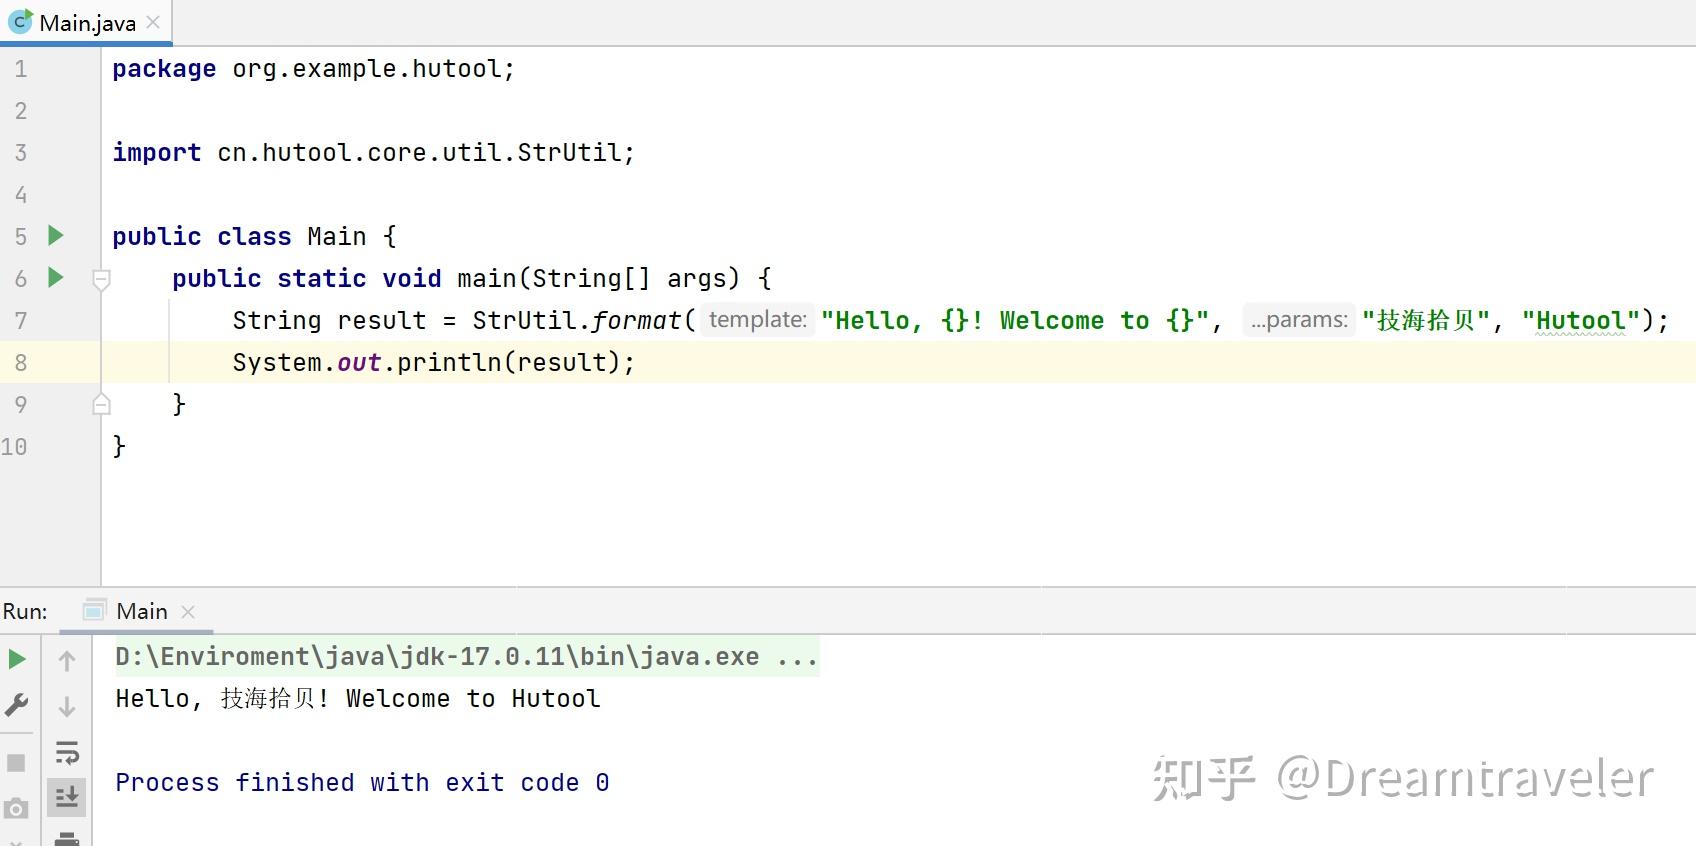Run class Main from line 5 gutter
This screenshot has height=846, width=1696.
coord(56,236)
